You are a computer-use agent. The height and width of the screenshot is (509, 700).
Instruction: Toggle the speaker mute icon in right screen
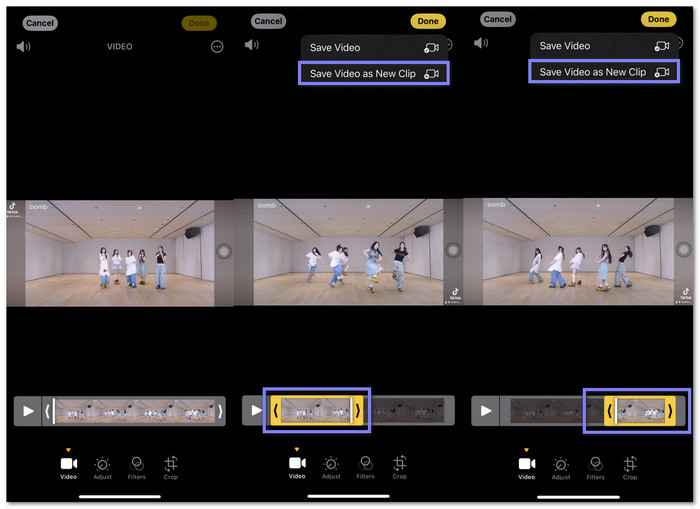pyautogui.click(x=481, y=43)
